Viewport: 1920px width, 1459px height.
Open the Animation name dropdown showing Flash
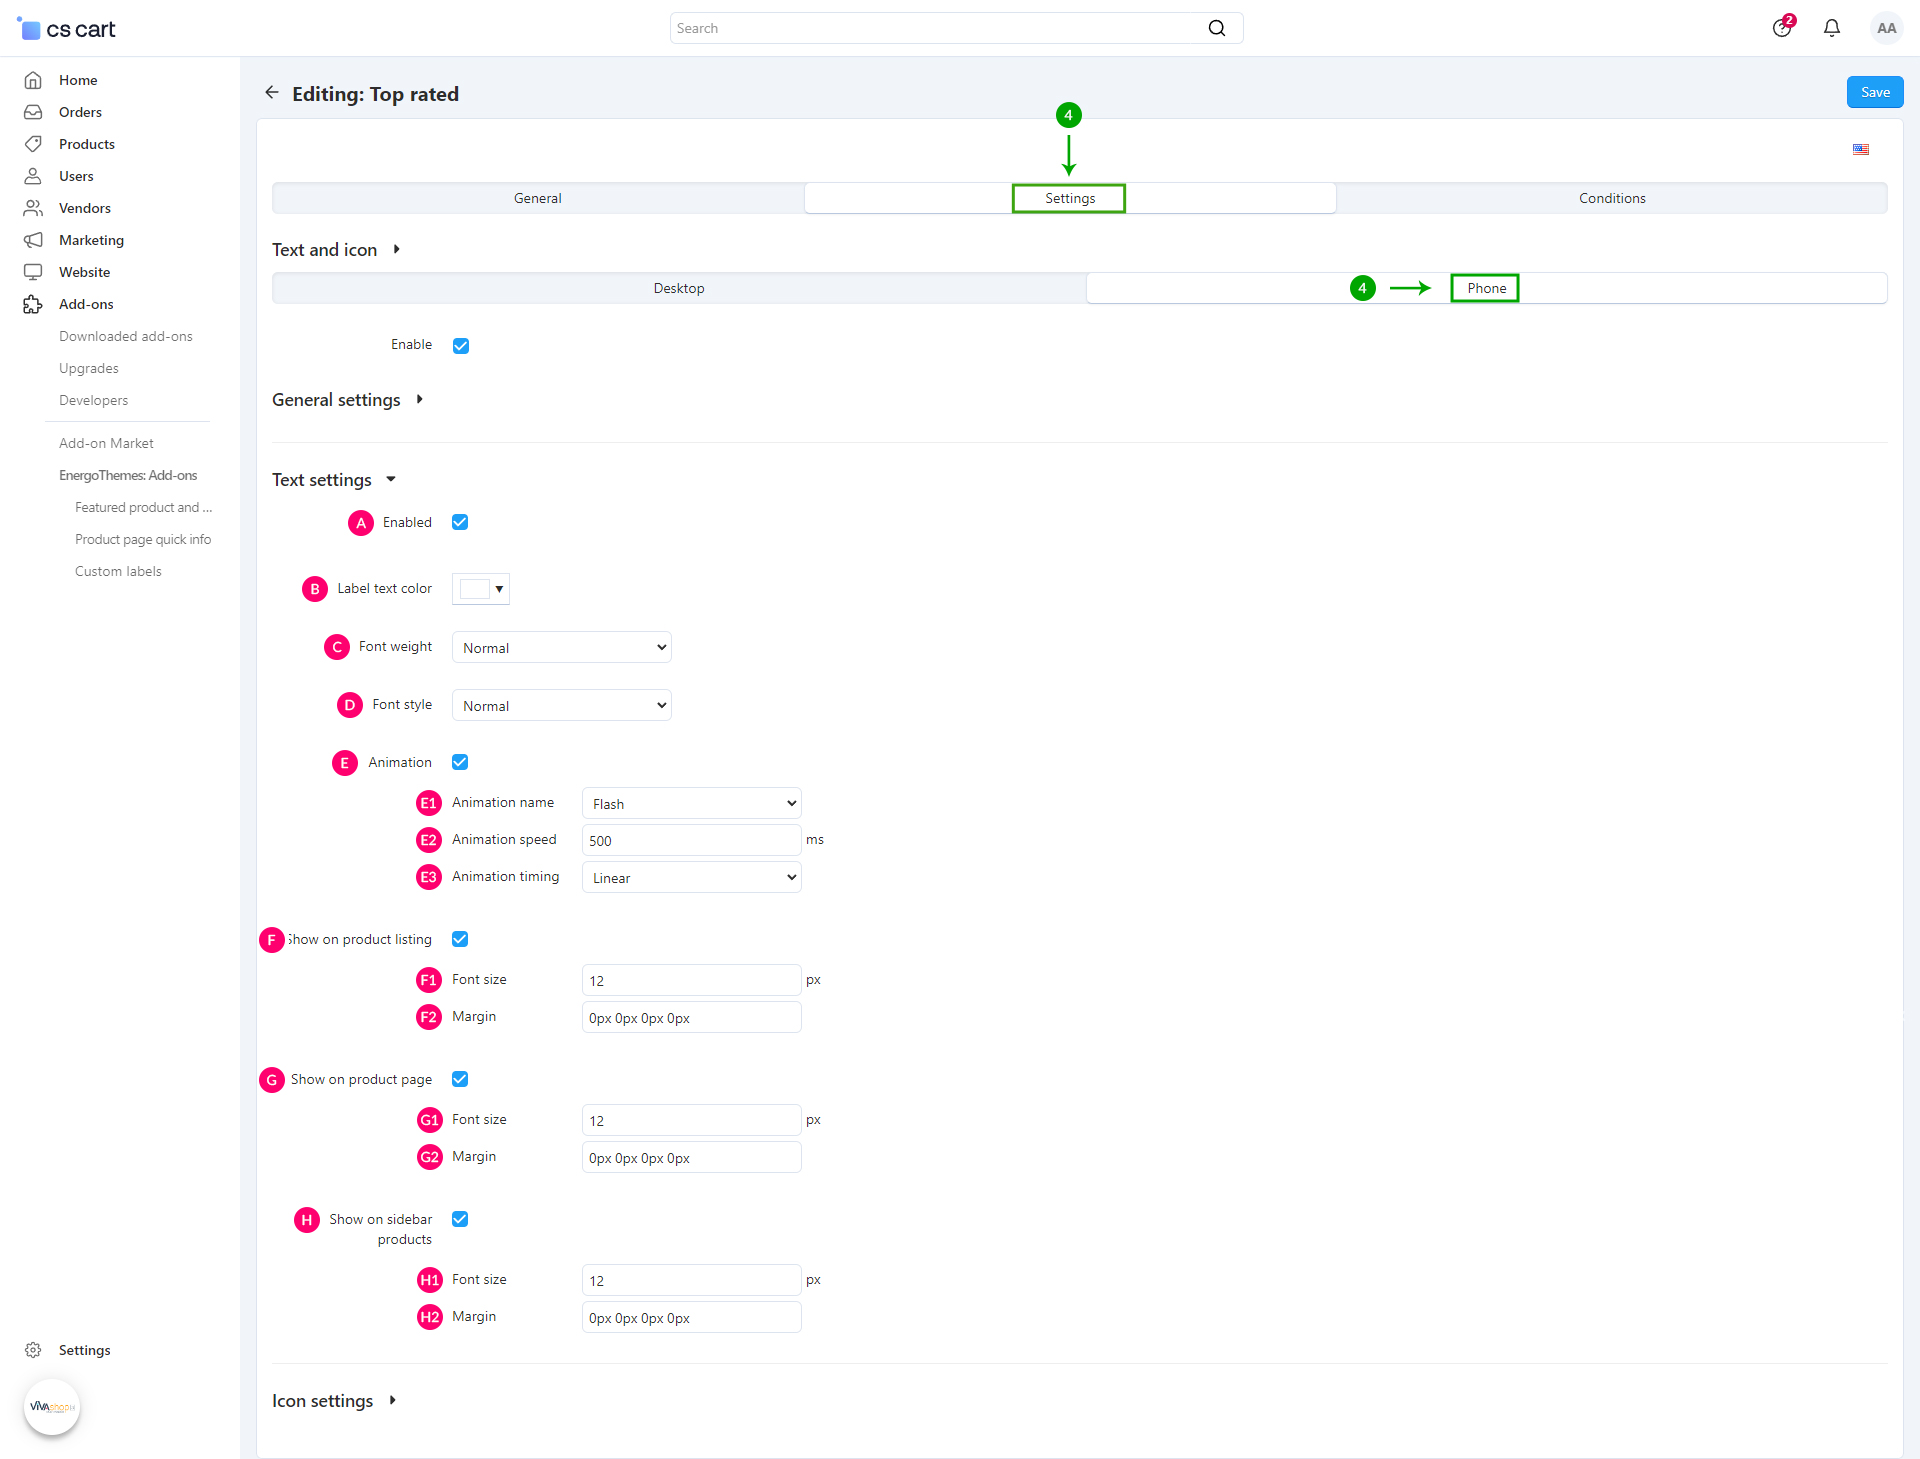(691, 804)
